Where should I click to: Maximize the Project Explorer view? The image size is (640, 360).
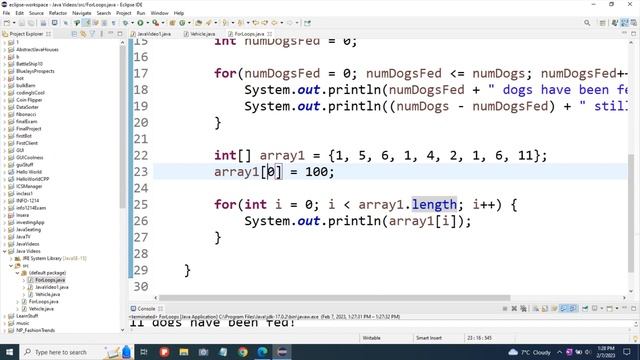[x=120, y=34]
